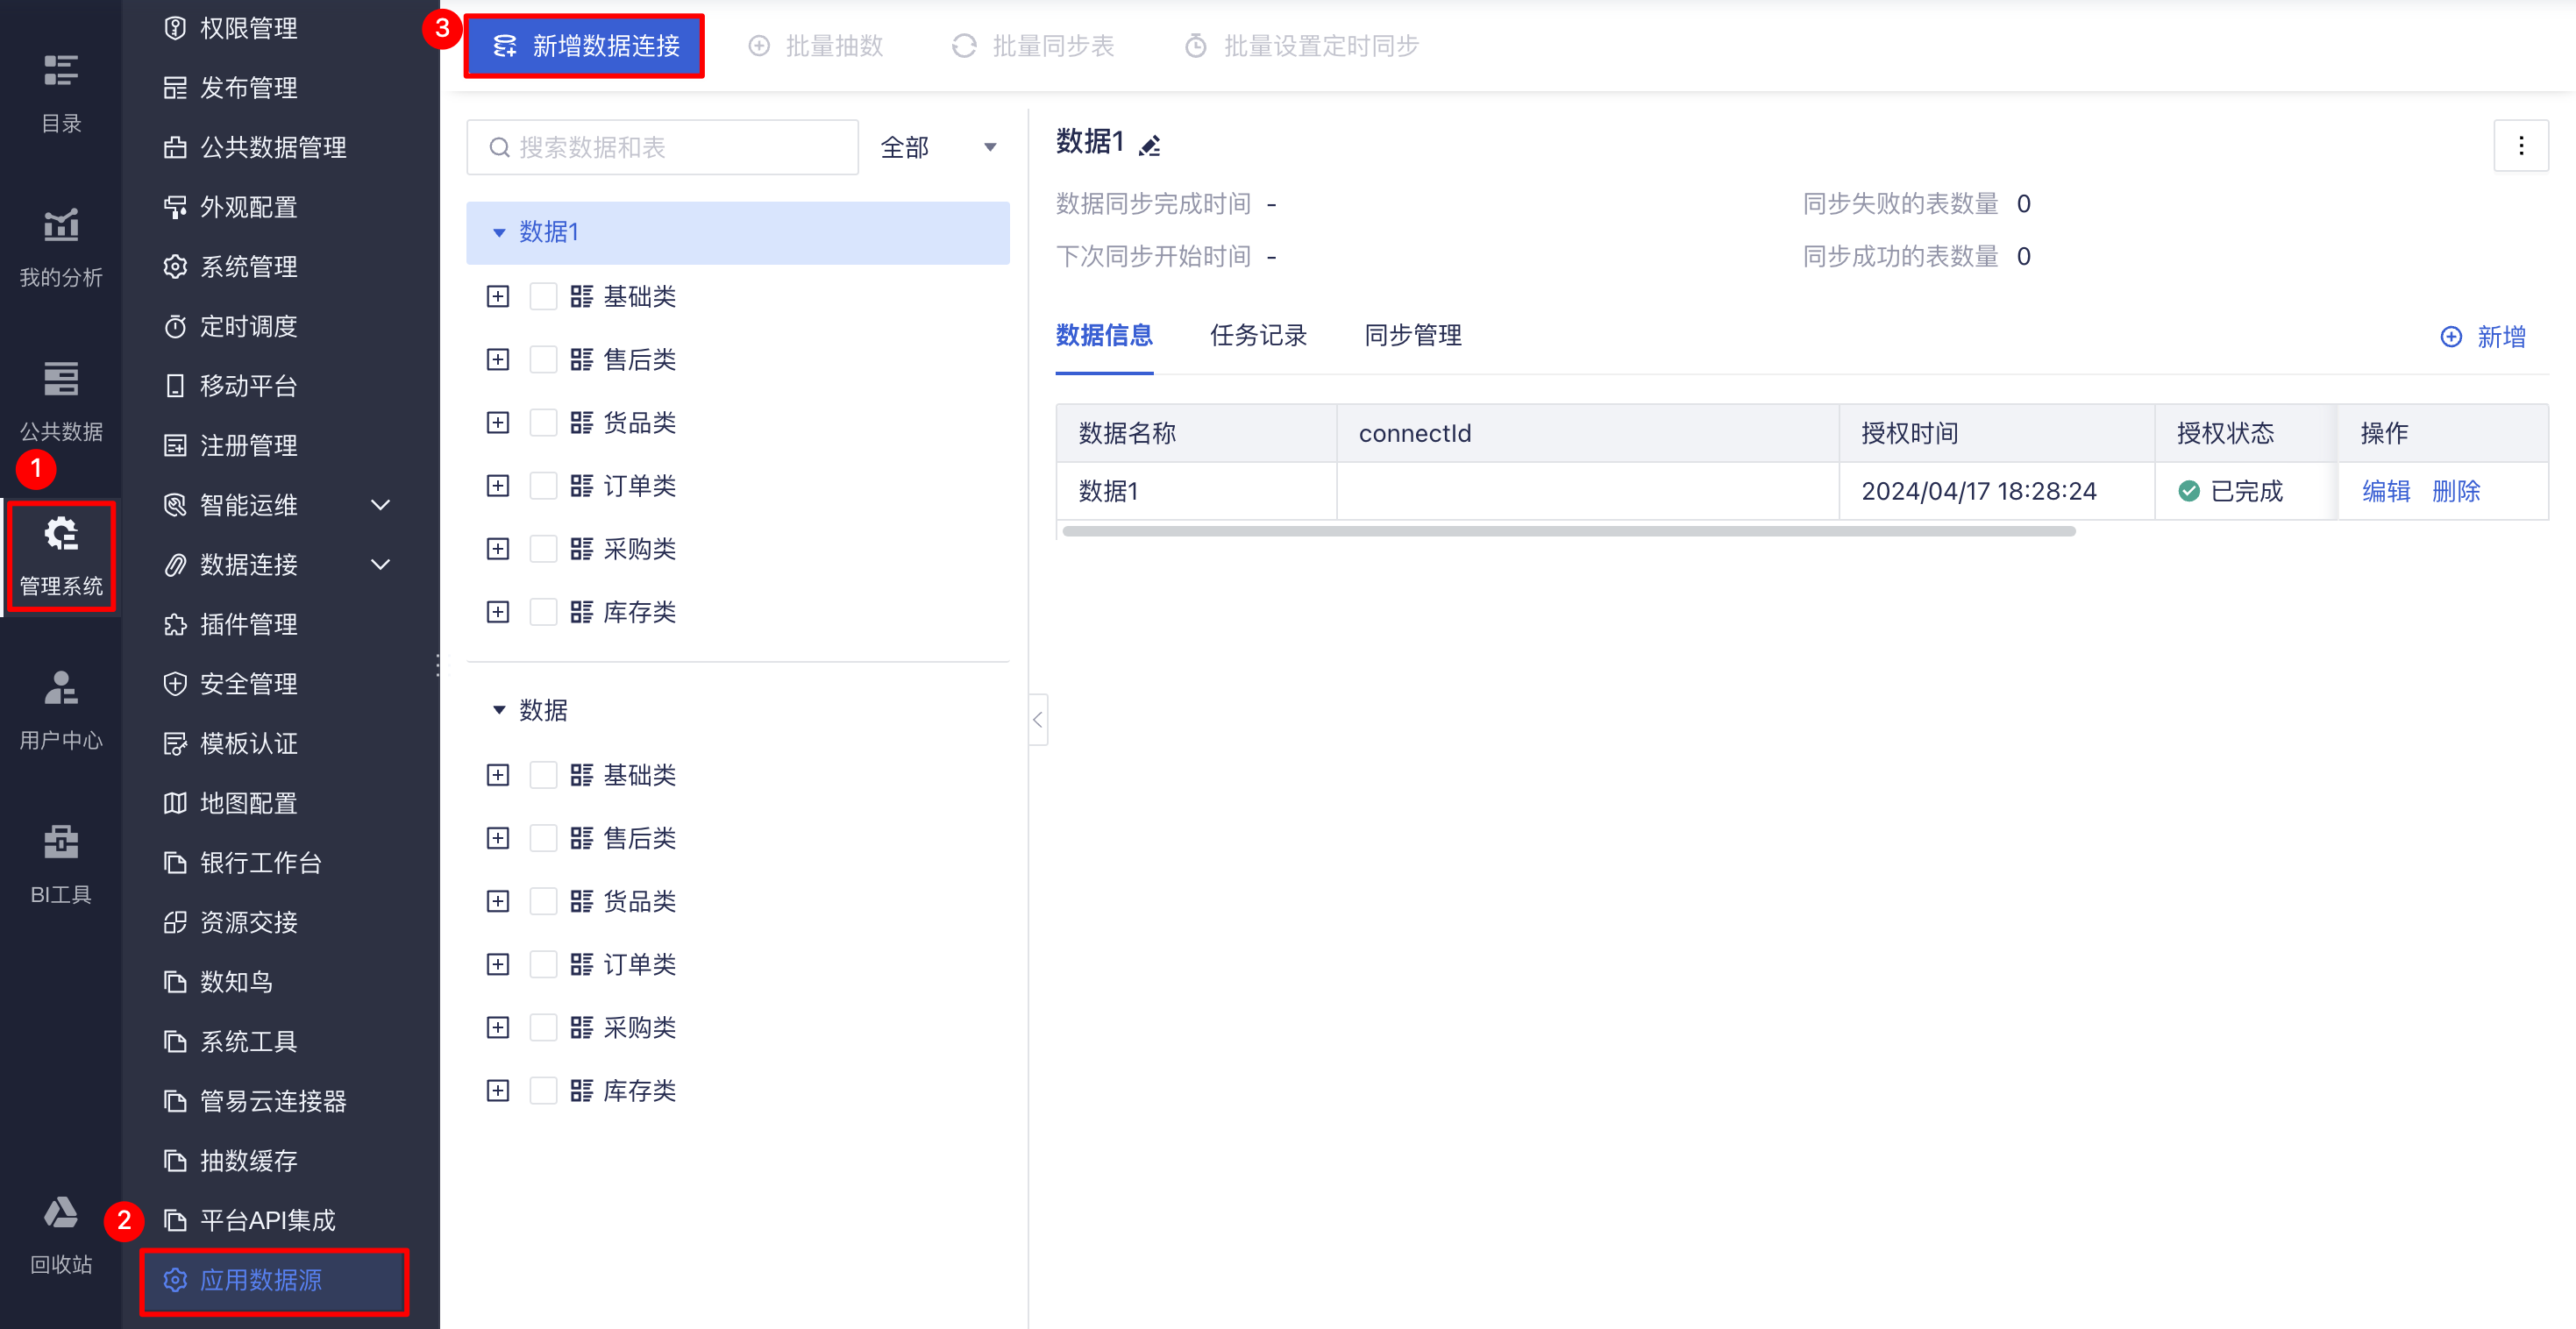Tick the 订单类 checkbox under 数据1

pos(543,486)
